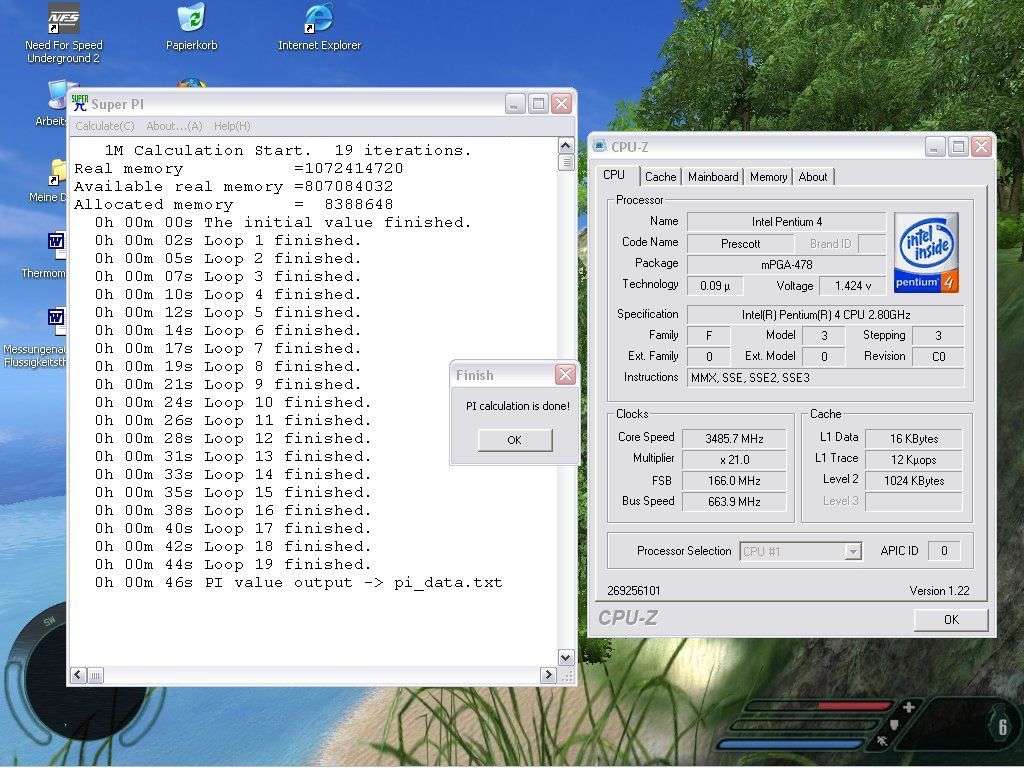Click the 'PI value output -> pi_data.txt' line
Screen dimensions: 1024x768
[x=298, y=583]
